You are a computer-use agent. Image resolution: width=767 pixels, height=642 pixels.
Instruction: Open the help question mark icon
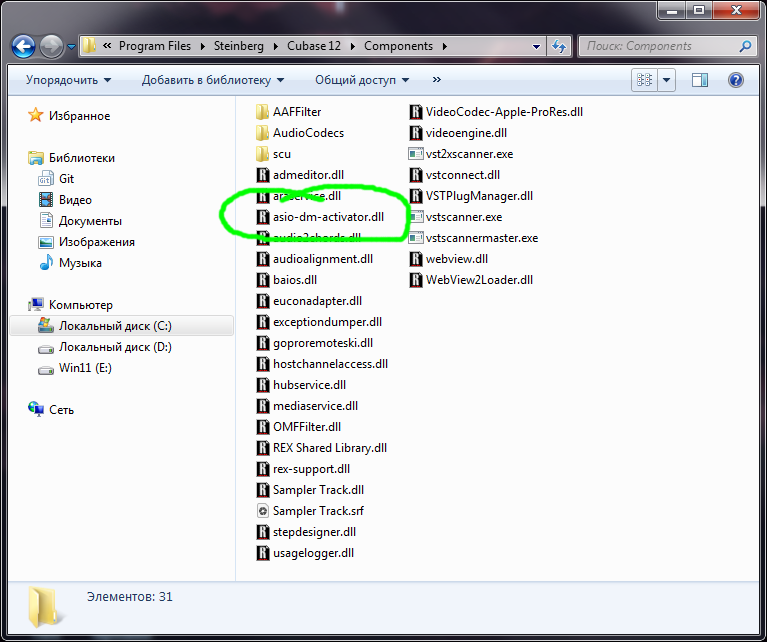(736, 80)
